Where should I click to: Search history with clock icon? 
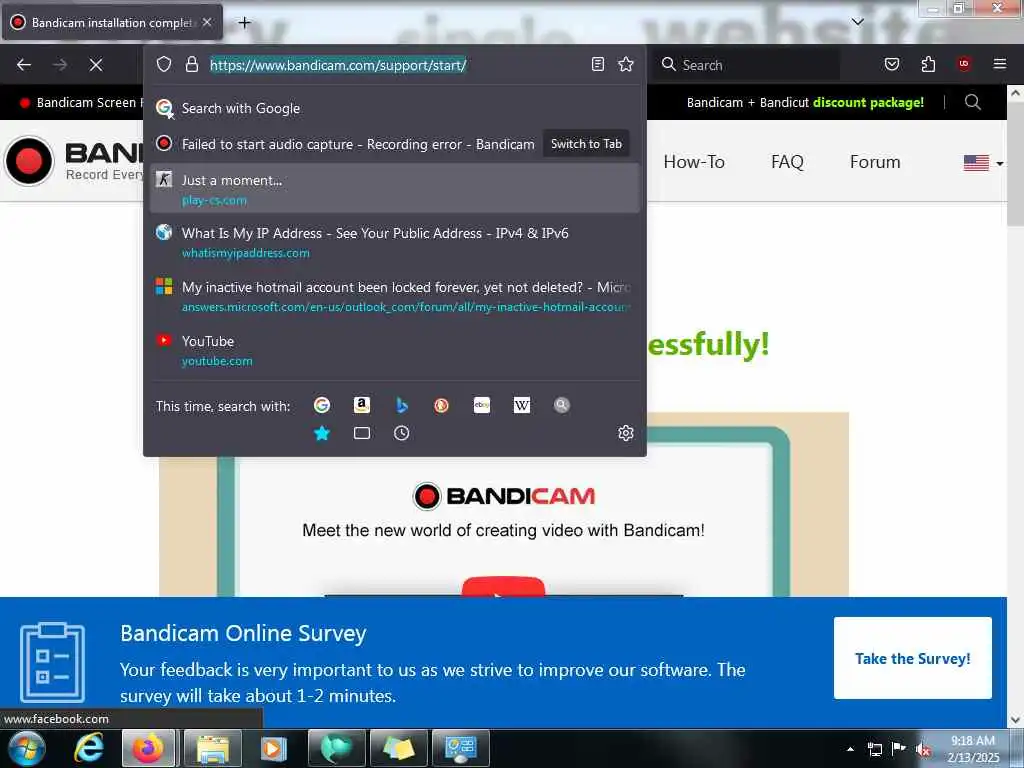click(x=402, y=433)
